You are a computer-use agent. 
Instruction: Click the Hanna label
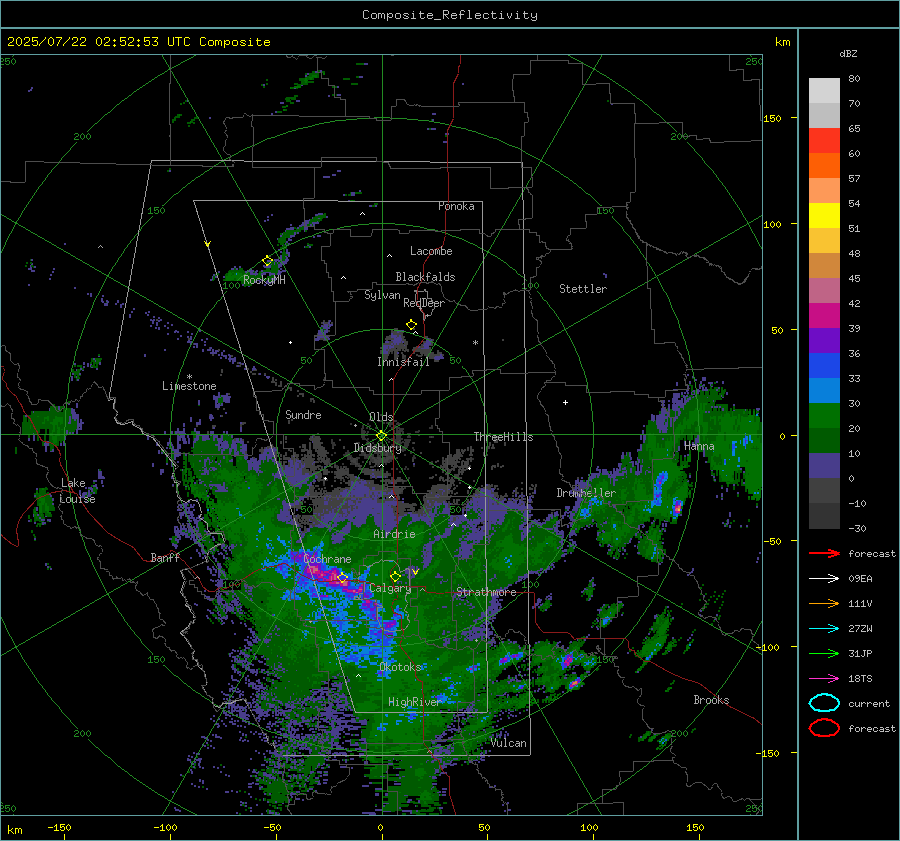[699, 446]
